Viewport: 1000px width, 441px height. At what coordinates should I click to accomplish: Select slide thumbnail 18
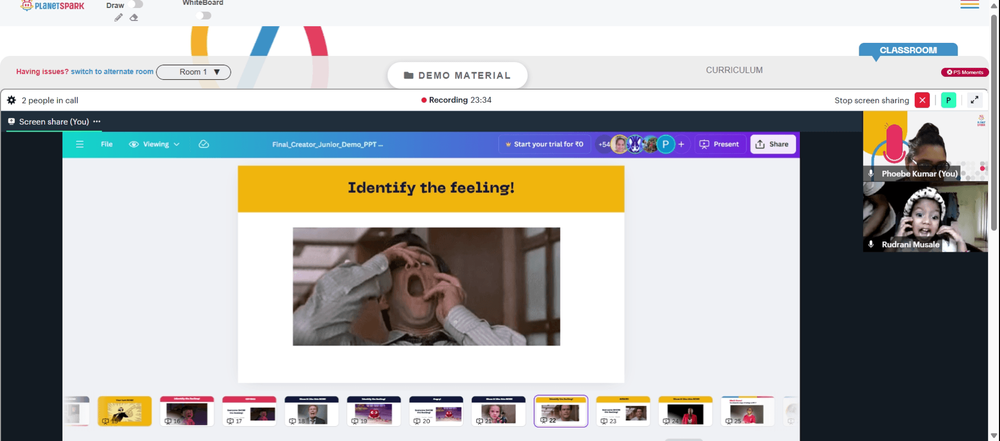click(311, 411)
